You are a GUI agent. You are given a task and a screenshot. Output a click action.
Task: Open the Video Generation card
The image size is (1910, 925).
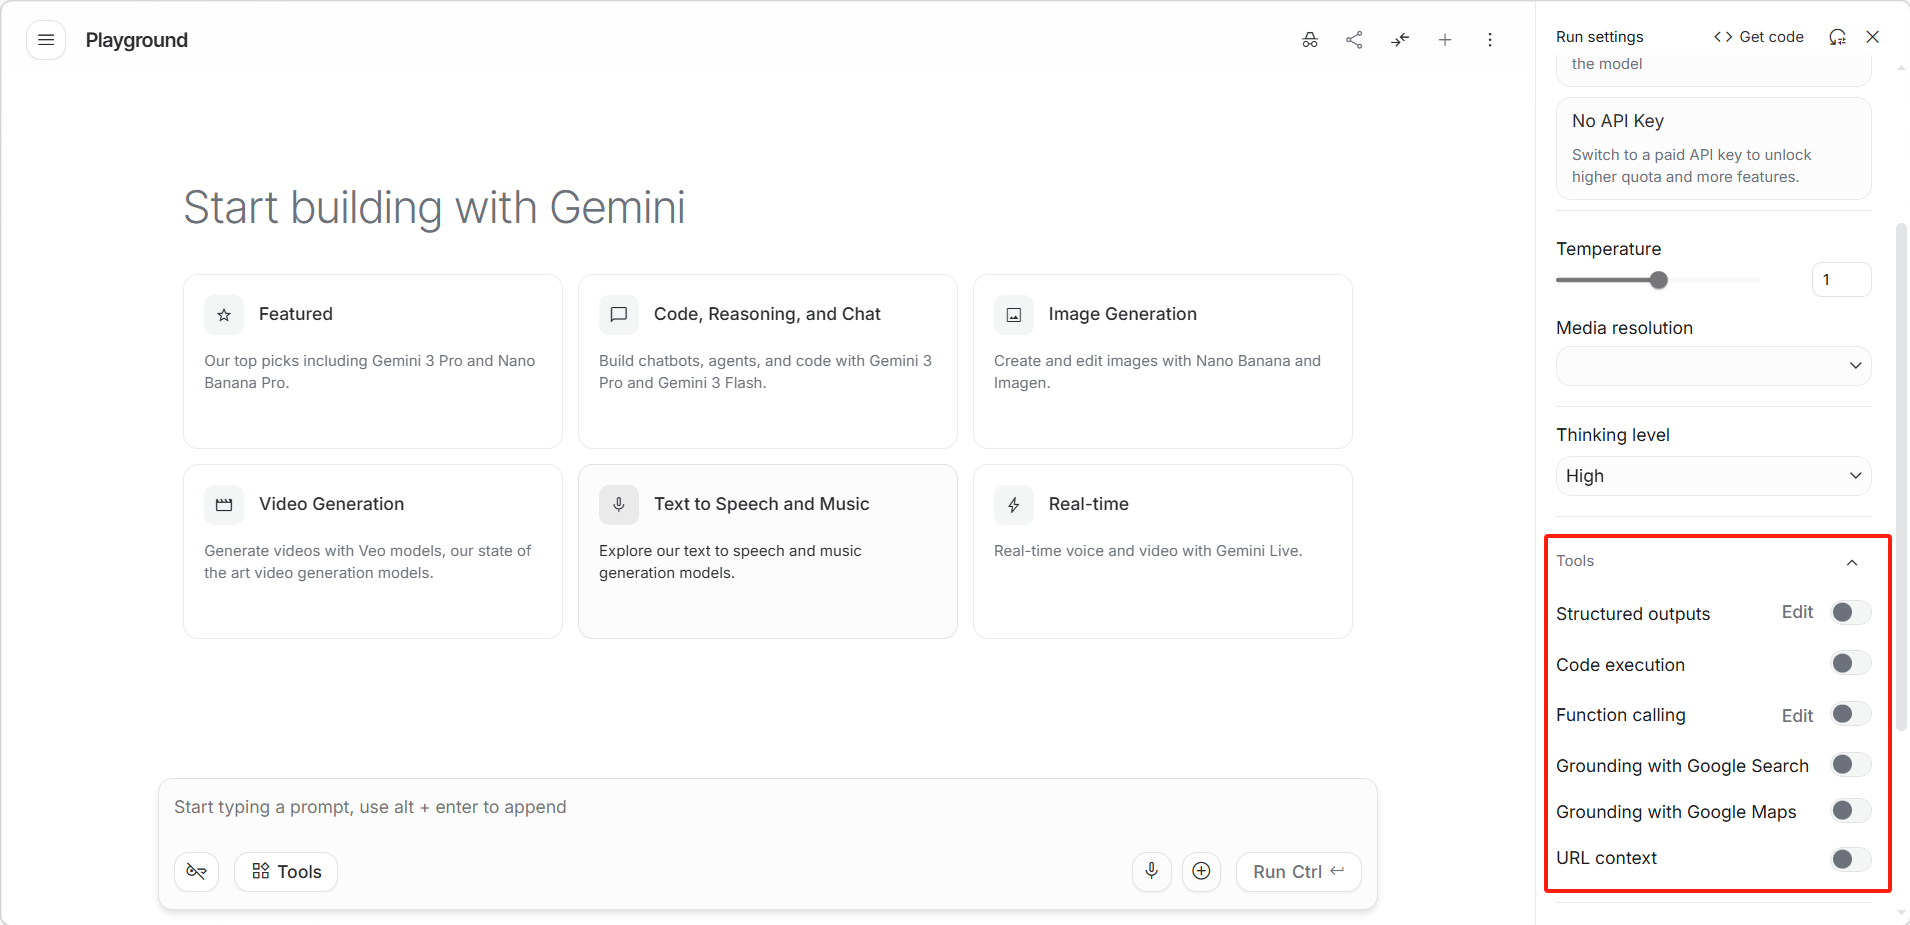(x=373, y=552)
